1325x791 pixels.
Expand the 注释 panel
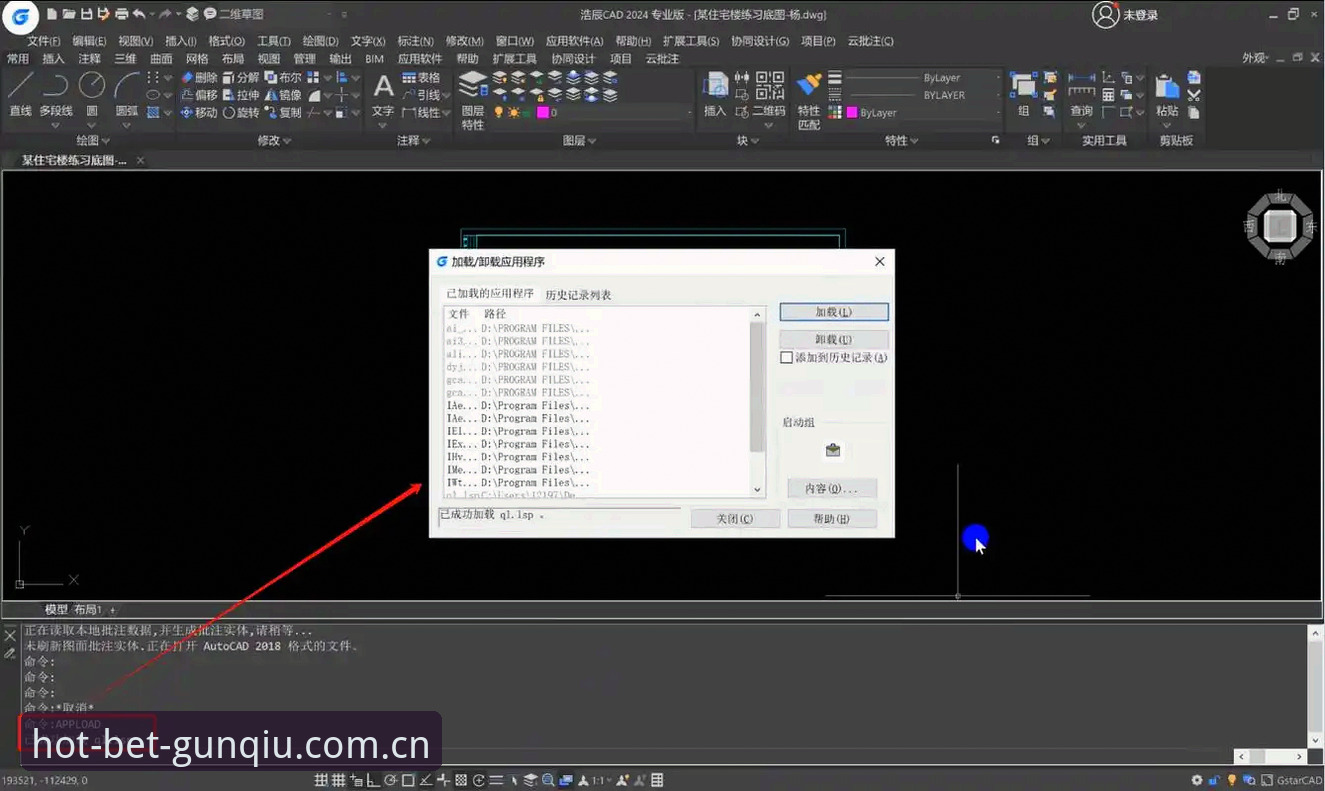(x=413, y=141)
